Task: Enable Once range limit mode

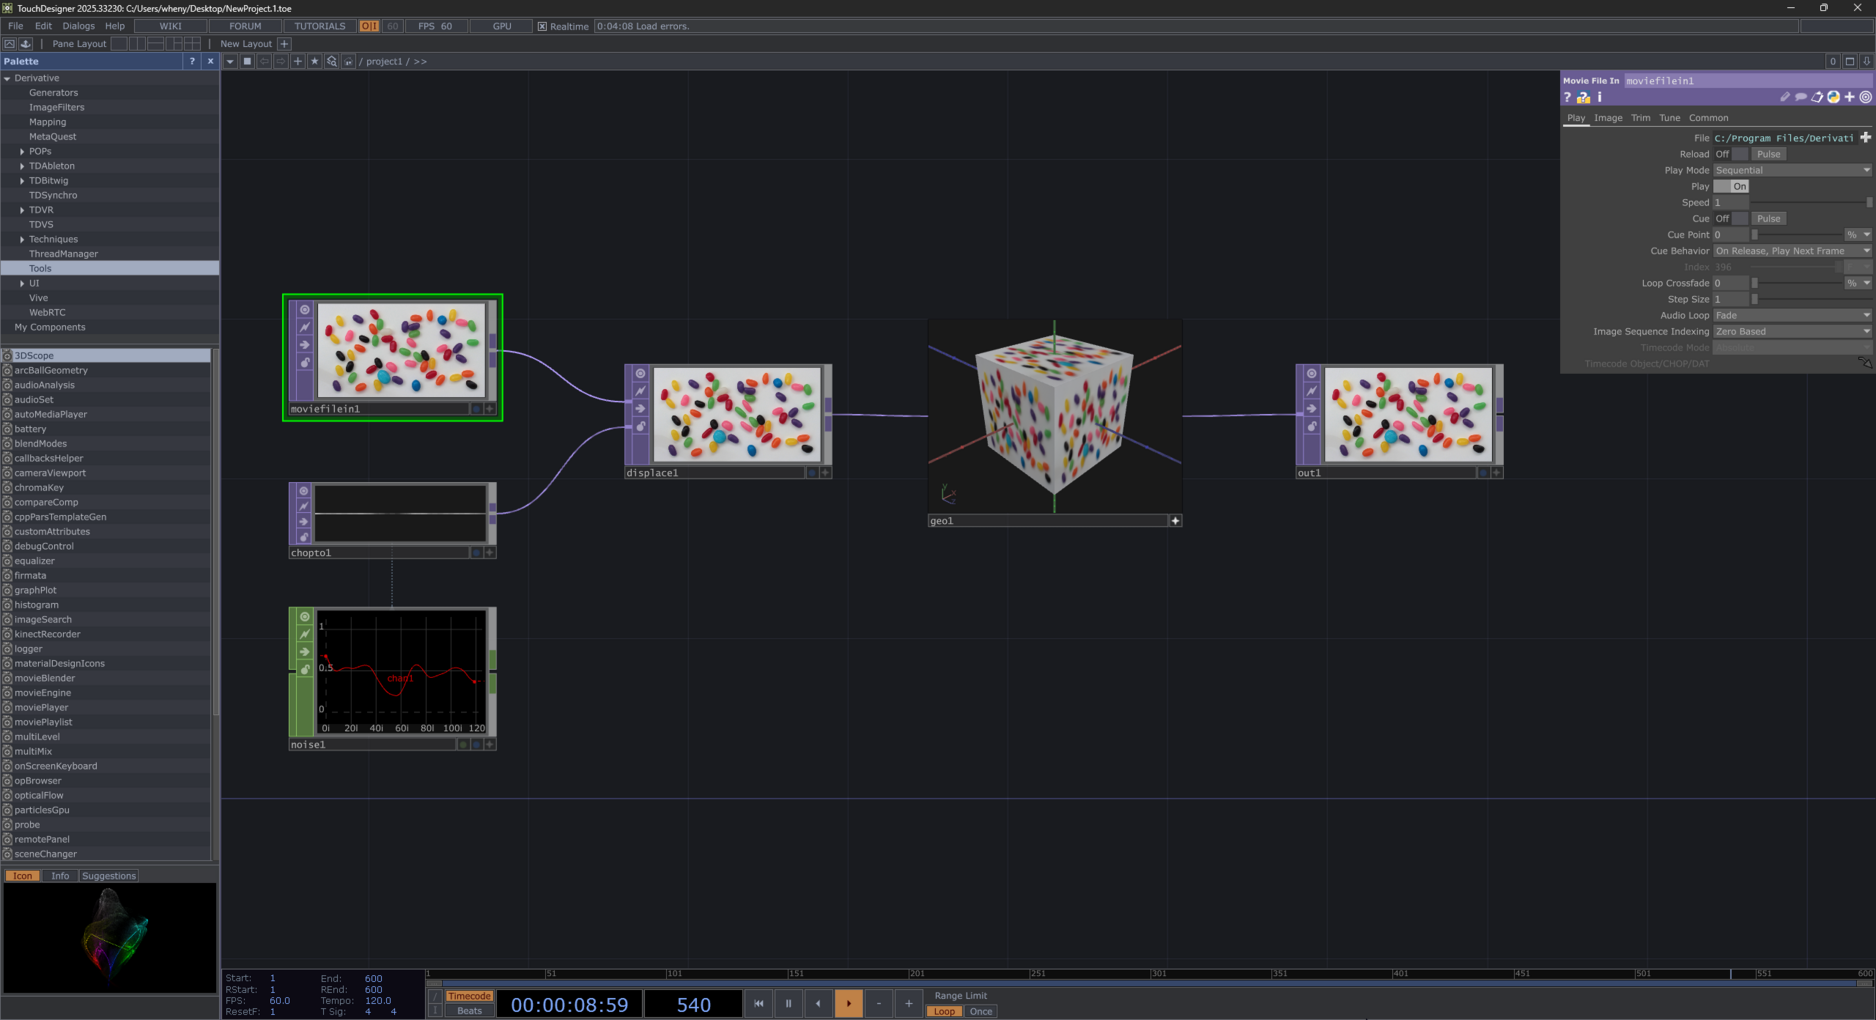Action: click(981, 1011)
